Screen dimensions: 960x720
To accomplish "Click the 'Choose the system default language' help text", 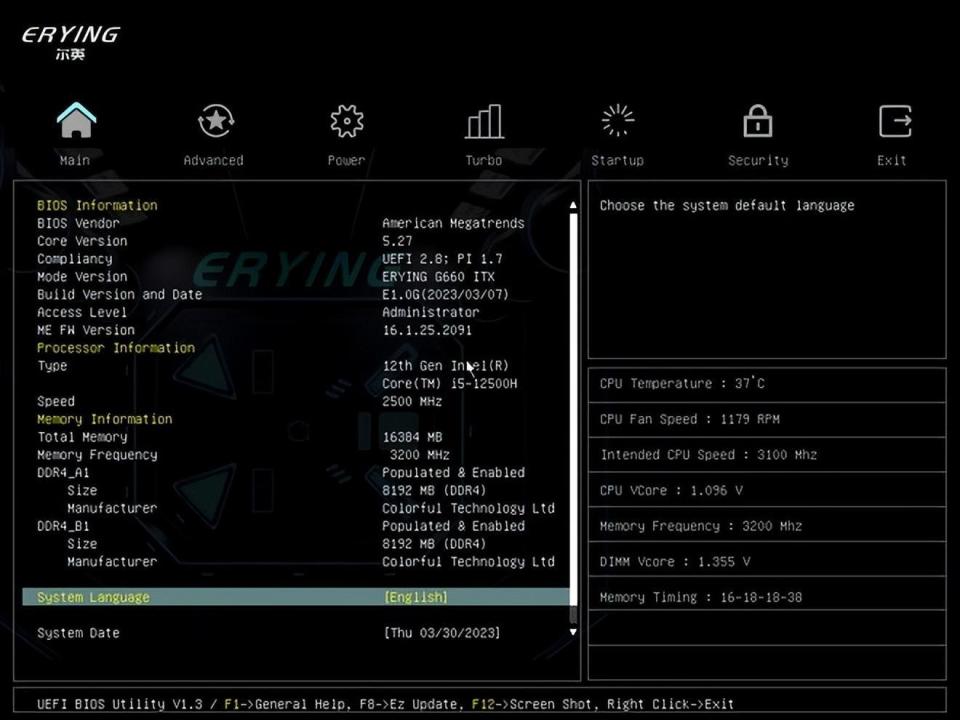I will pyautogui.click(x=727, y=205).
